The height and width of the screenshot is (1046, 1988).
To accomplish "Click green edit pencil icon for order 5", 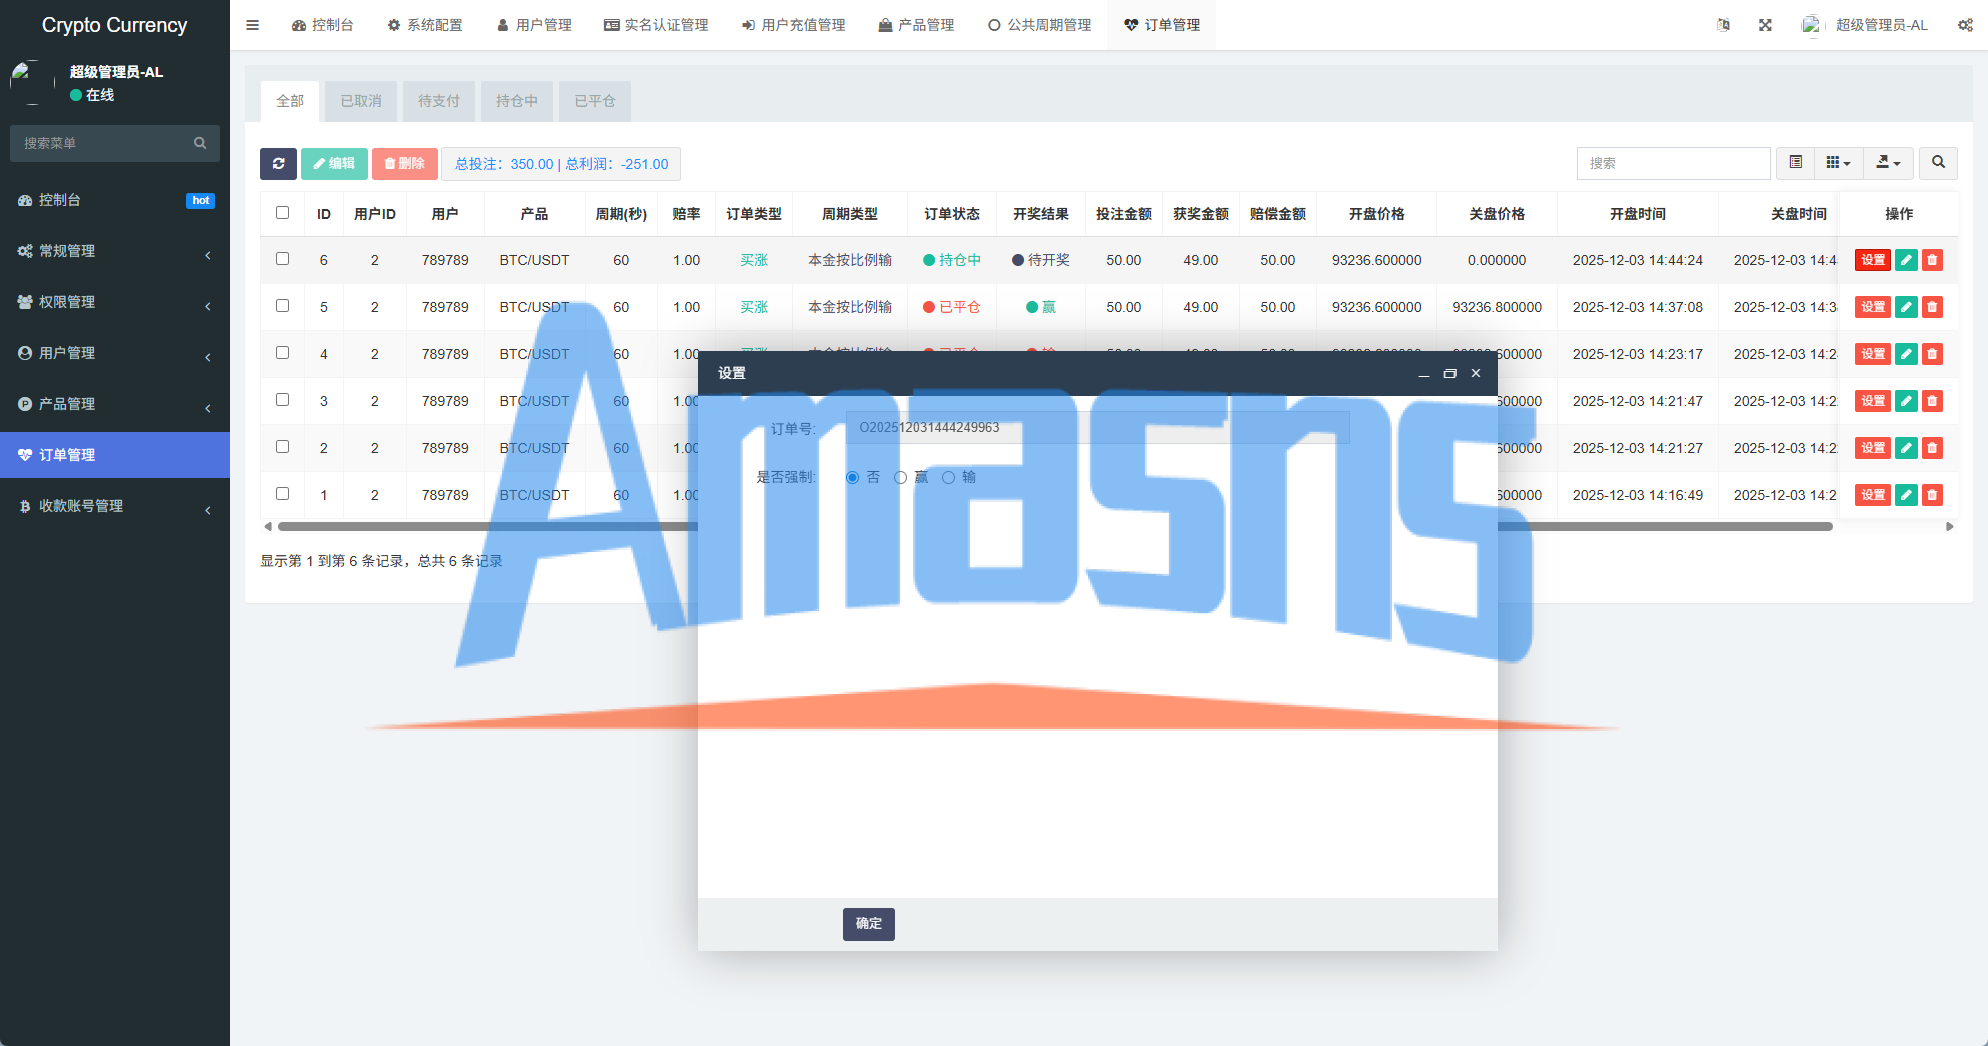I will tap(1906, 307).
